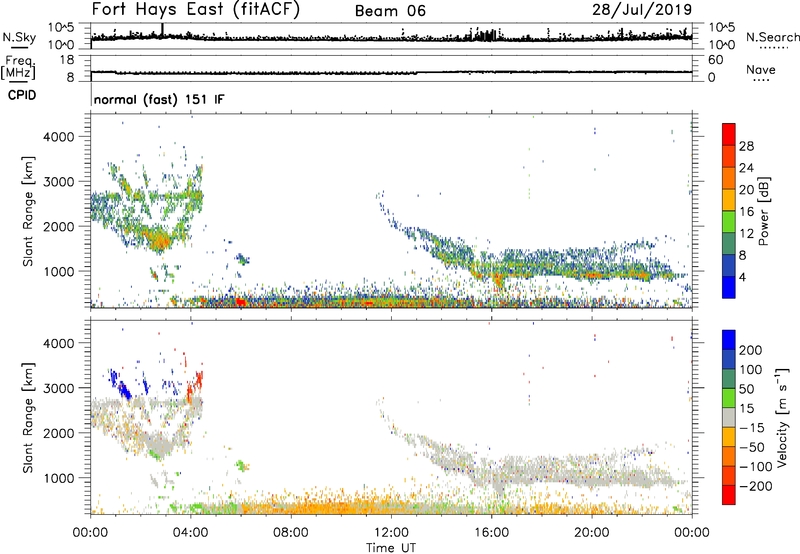Click the 'Nave' legend label
This screenshot has height=554, width=800.
pyautogui.click(x=761, y=69)
